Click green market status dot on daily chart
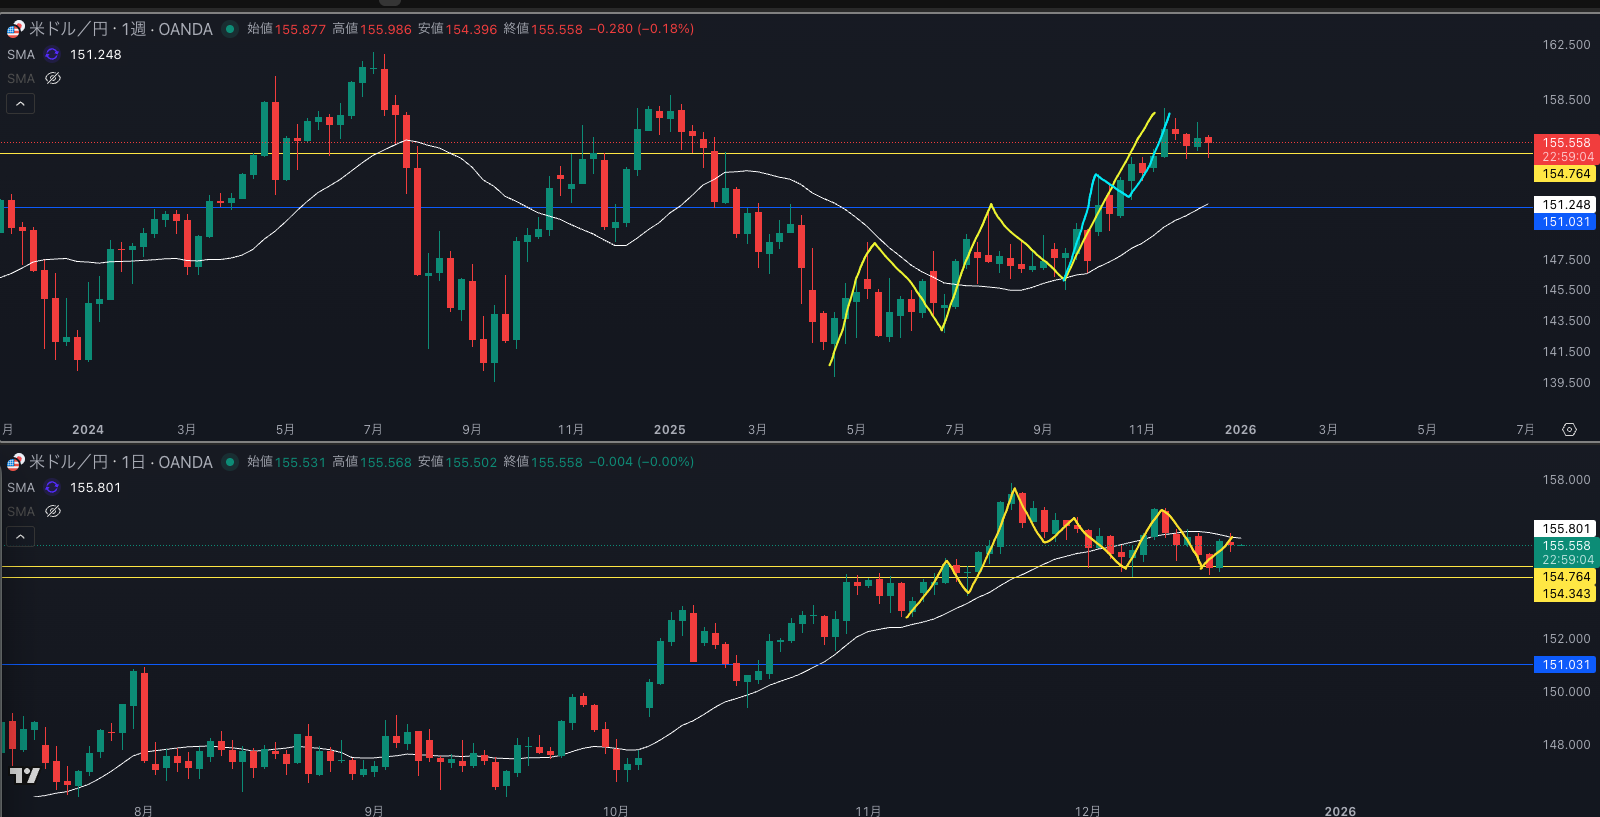 click(x=230, y=462)
